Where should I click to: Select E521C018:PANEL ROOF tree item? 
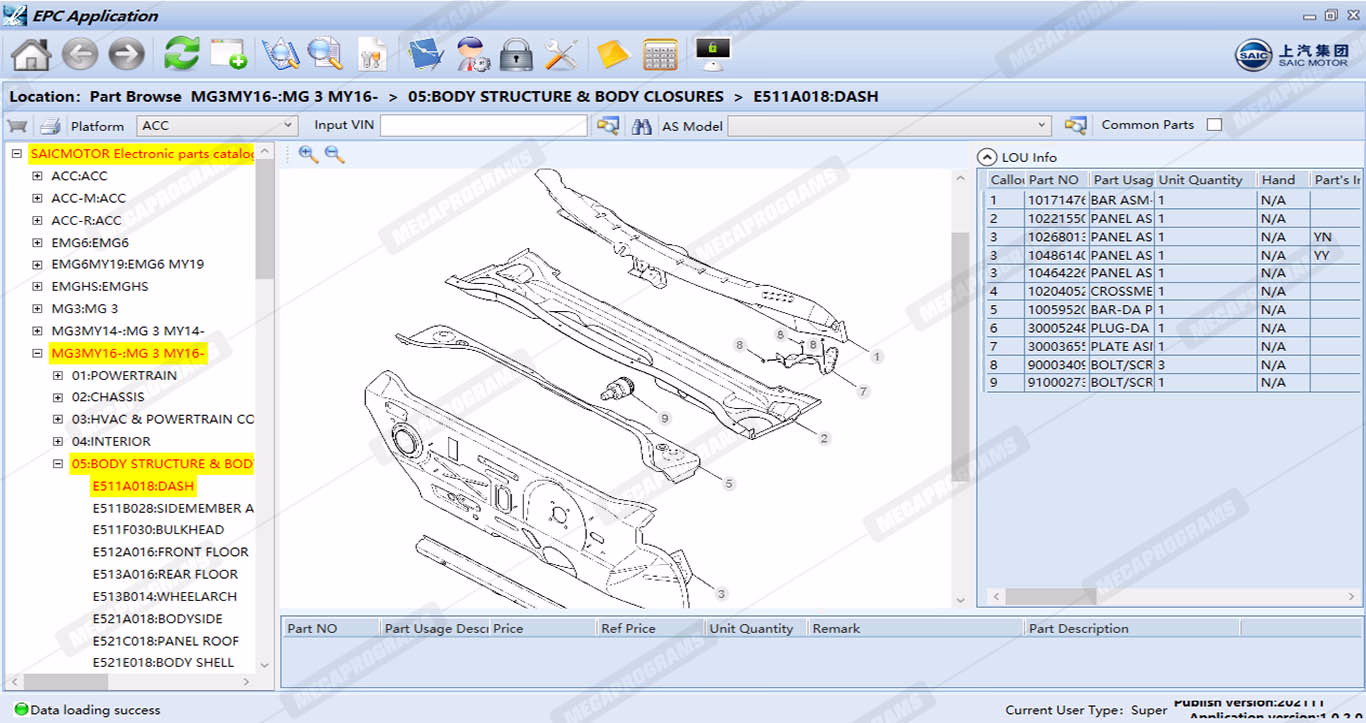click(x=166, y=641)
